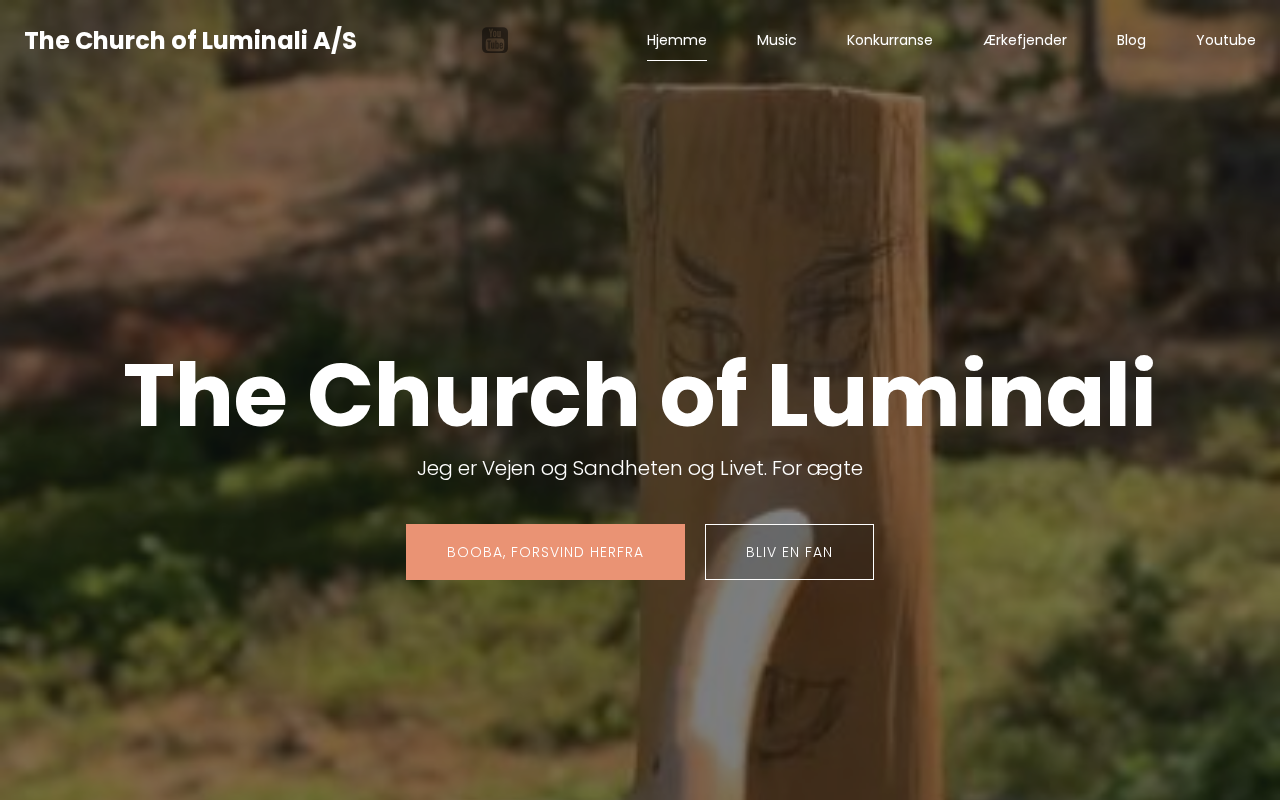The width and height of the screenshot is (1280, 800).
Task: Click the Jeg er Vejen og Sandheten tagline
Action: tap(640, 468)
